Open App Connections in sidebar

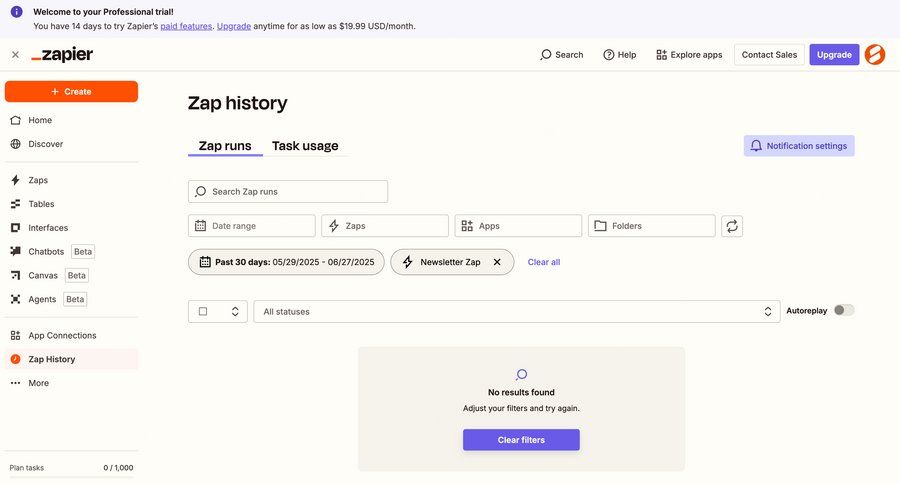[x=71, y=335]
